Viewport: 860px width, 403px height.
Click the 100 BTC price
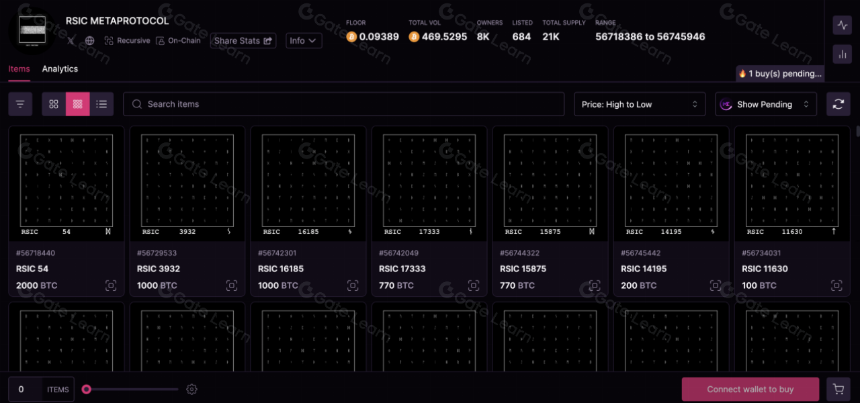point(759,286)
